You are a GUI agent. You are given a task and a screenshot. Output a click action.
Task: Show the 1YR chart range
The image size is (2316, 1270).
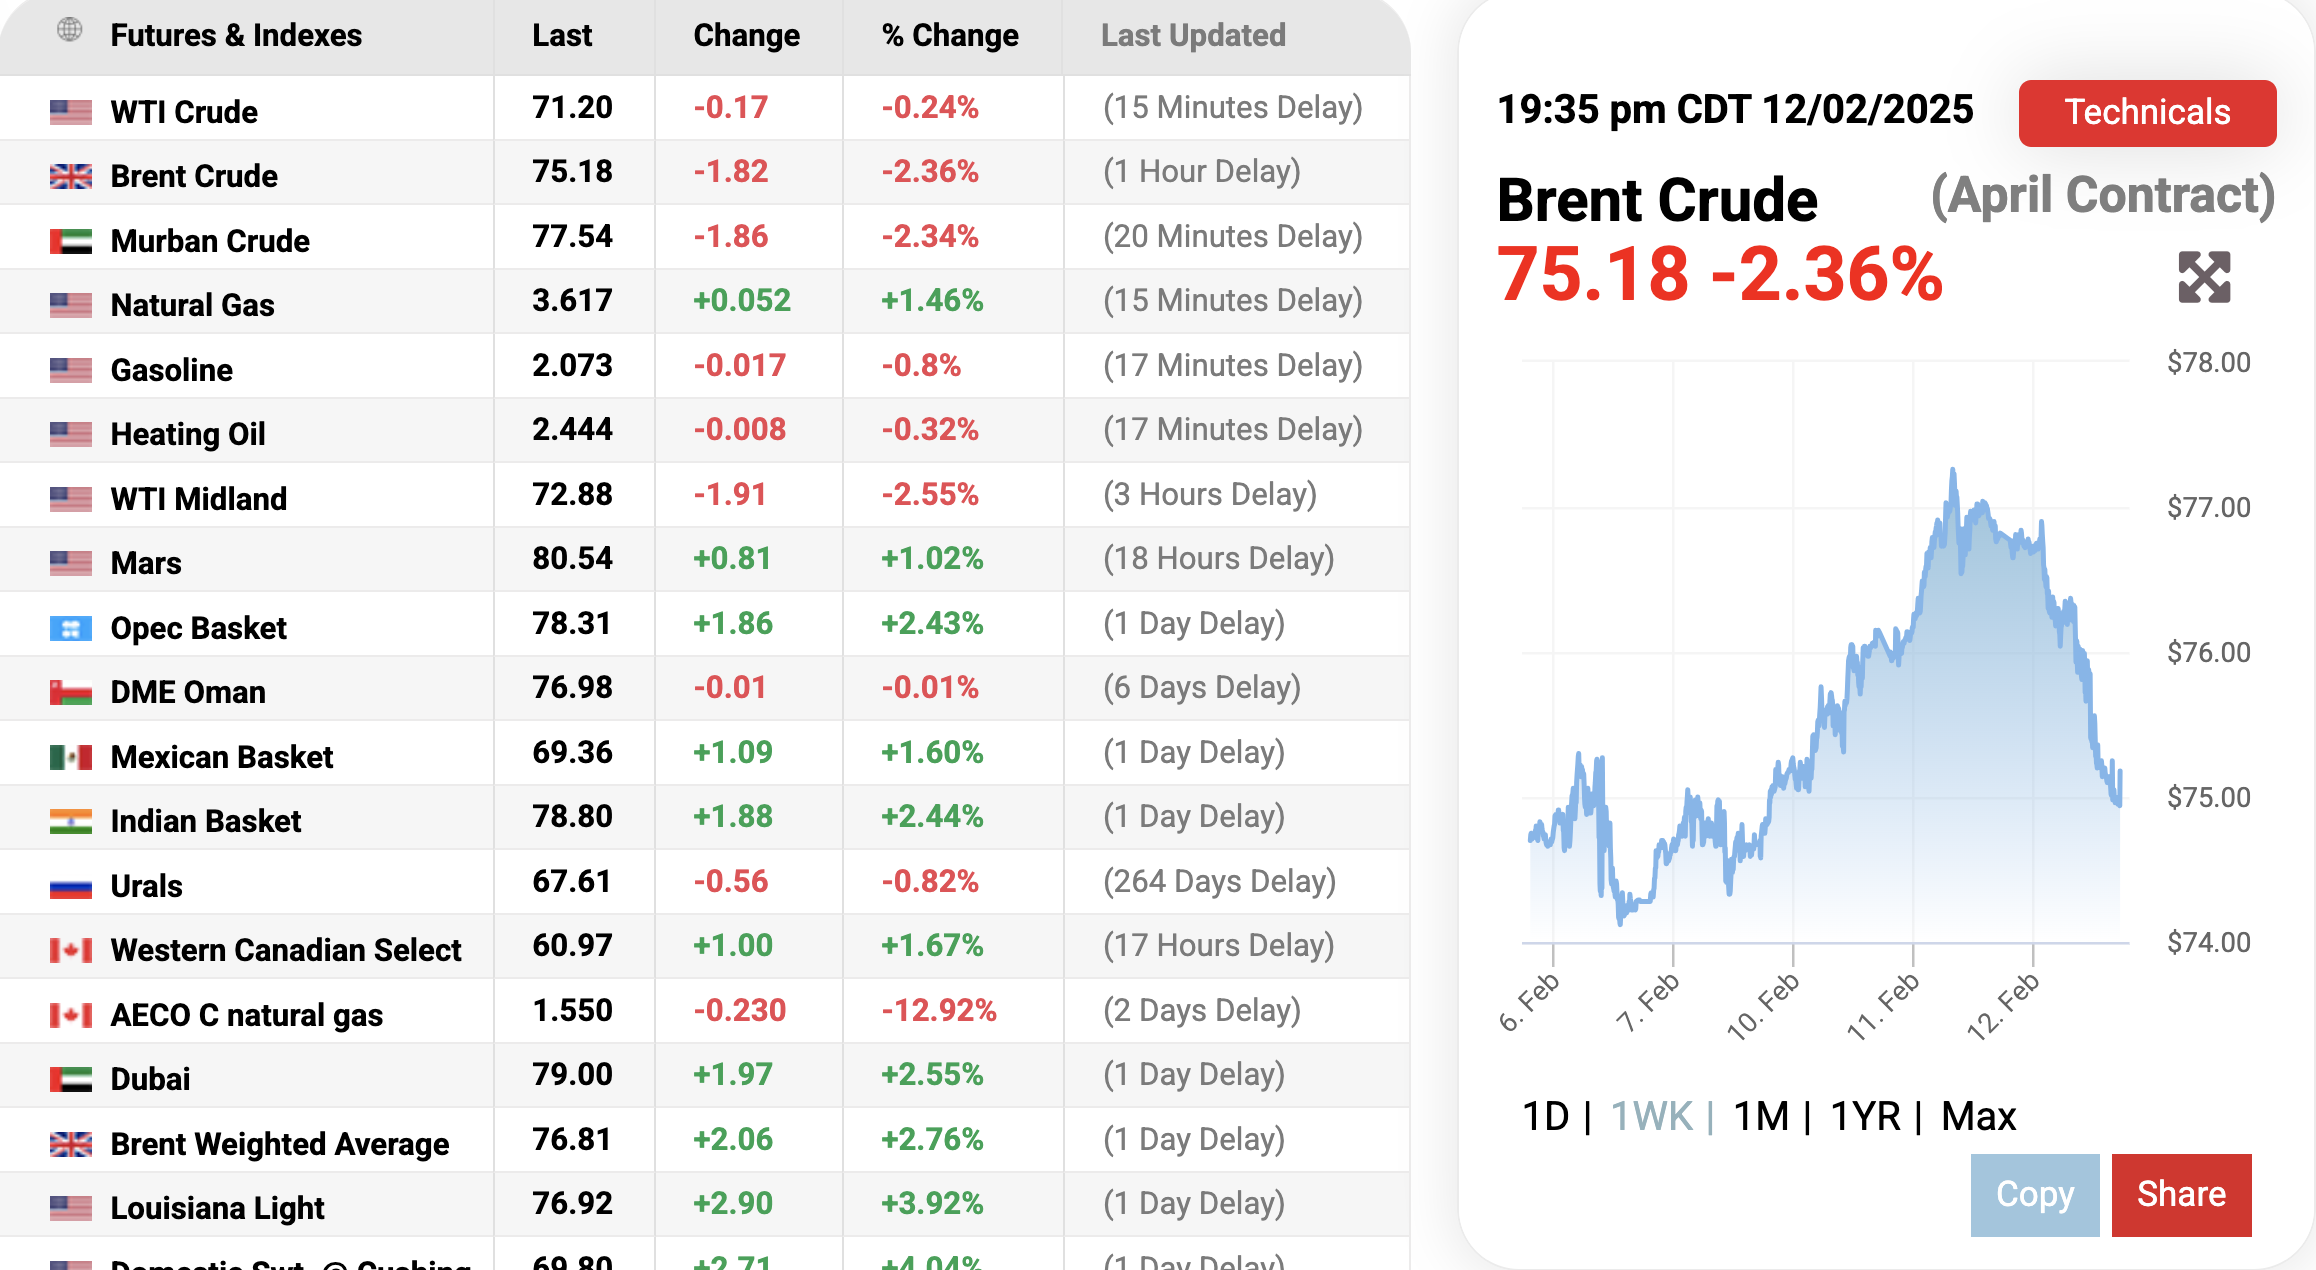(1864, 1116)
